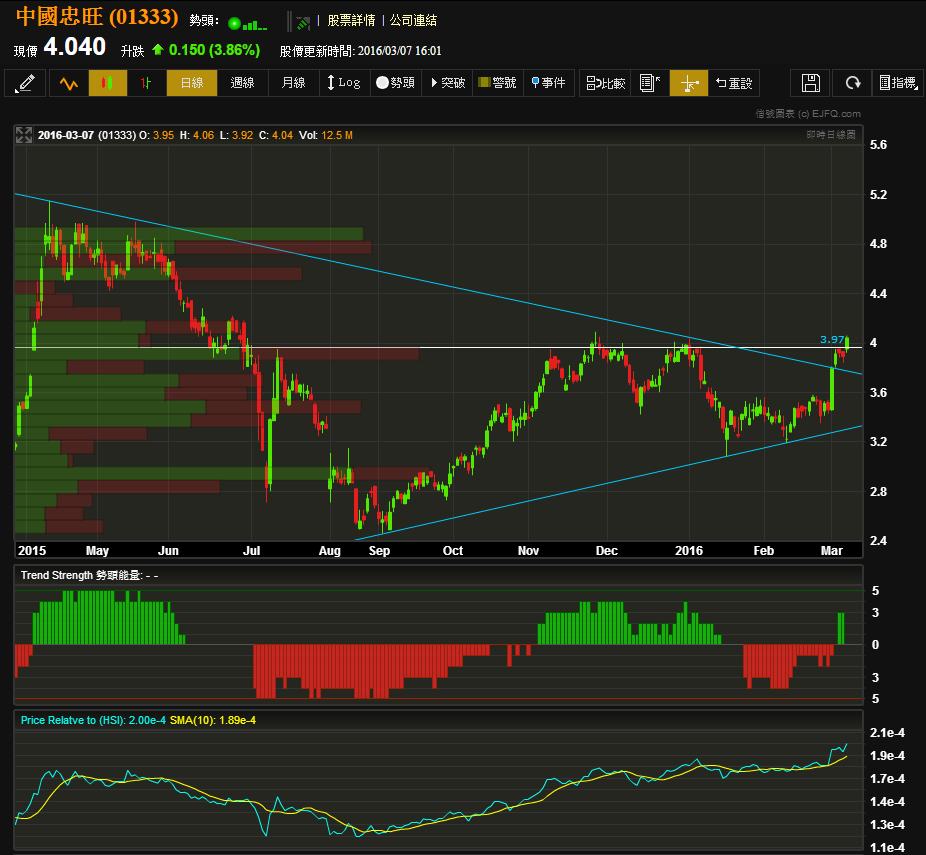
Task: Open the notes list icon
Action: pyautogui.click(x=649, y=83)
